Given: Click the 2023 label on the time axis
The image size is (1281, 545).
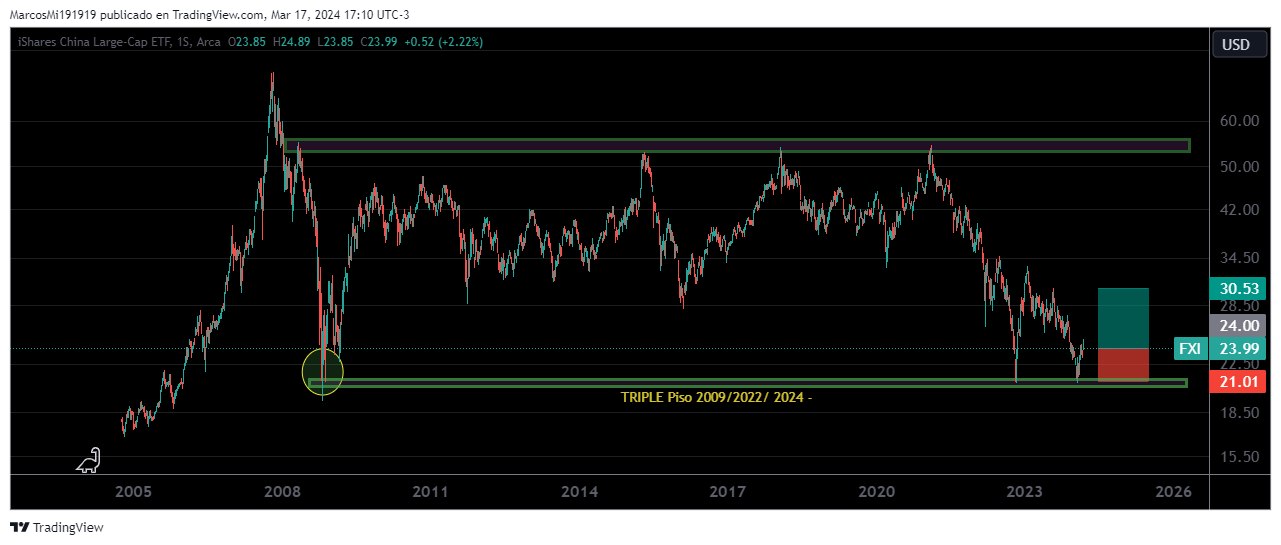Looking at the screenshot, I should coord(1024,492).
